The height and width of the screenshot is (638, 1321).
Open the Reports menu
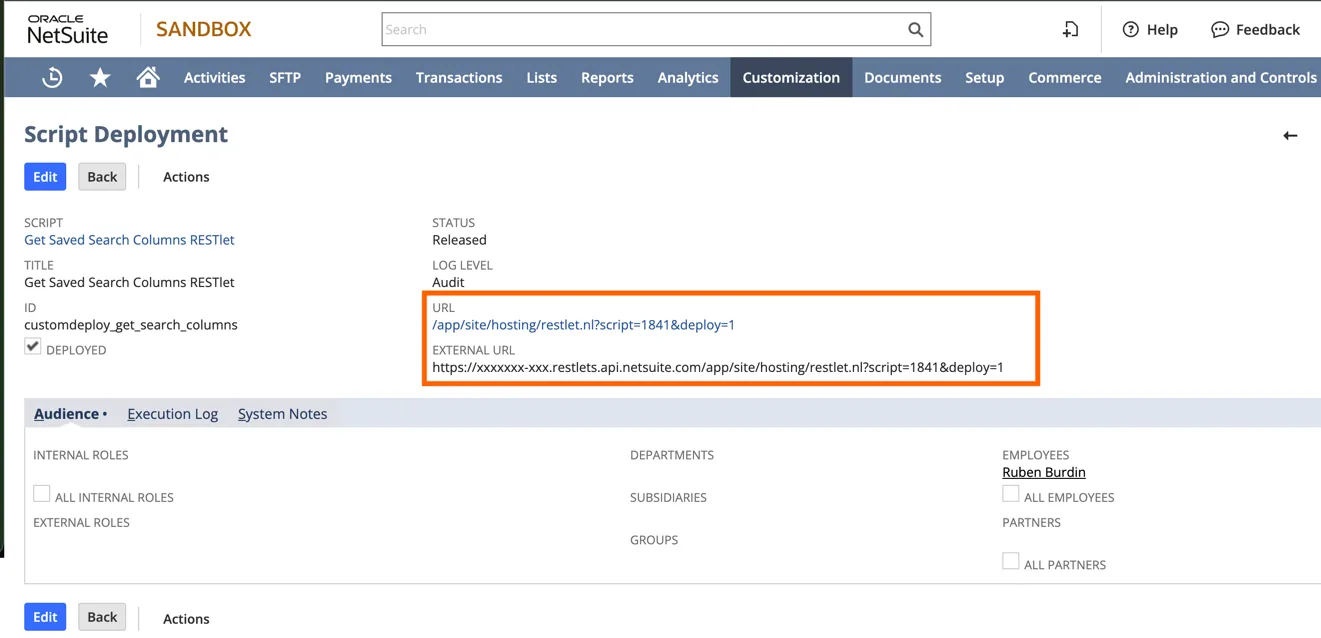point(607,77)
